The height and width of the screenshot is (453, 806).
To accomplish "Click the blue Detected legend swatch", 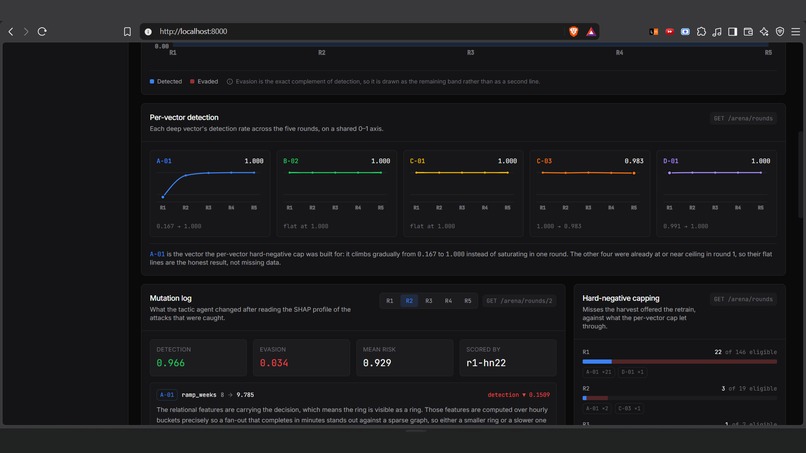I will [x=152, y=81].
